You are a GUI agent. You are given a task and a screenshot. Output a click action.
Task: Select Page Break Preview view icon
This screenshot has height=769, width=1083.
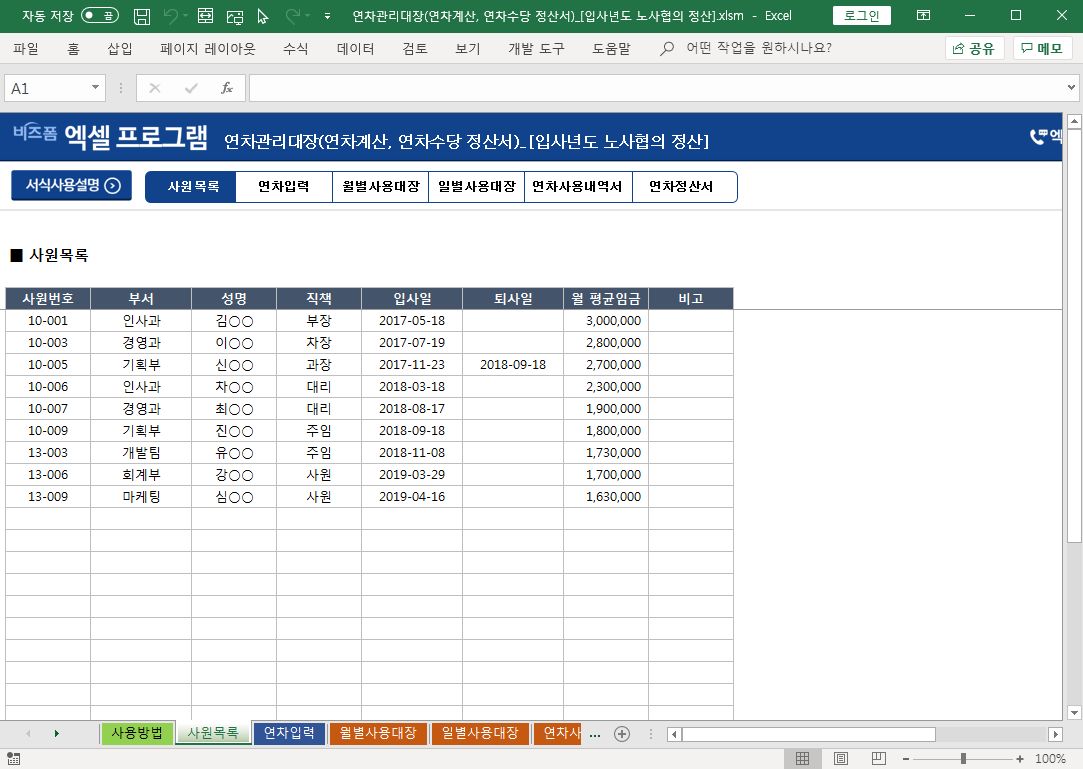878,759
